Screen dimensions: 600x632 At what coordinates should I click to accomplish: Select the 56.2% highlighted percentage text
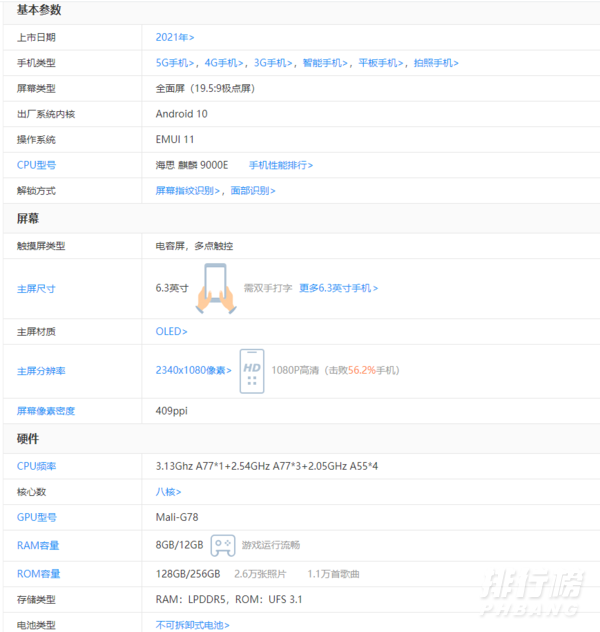pyautogui.click(x=362, y=370)
